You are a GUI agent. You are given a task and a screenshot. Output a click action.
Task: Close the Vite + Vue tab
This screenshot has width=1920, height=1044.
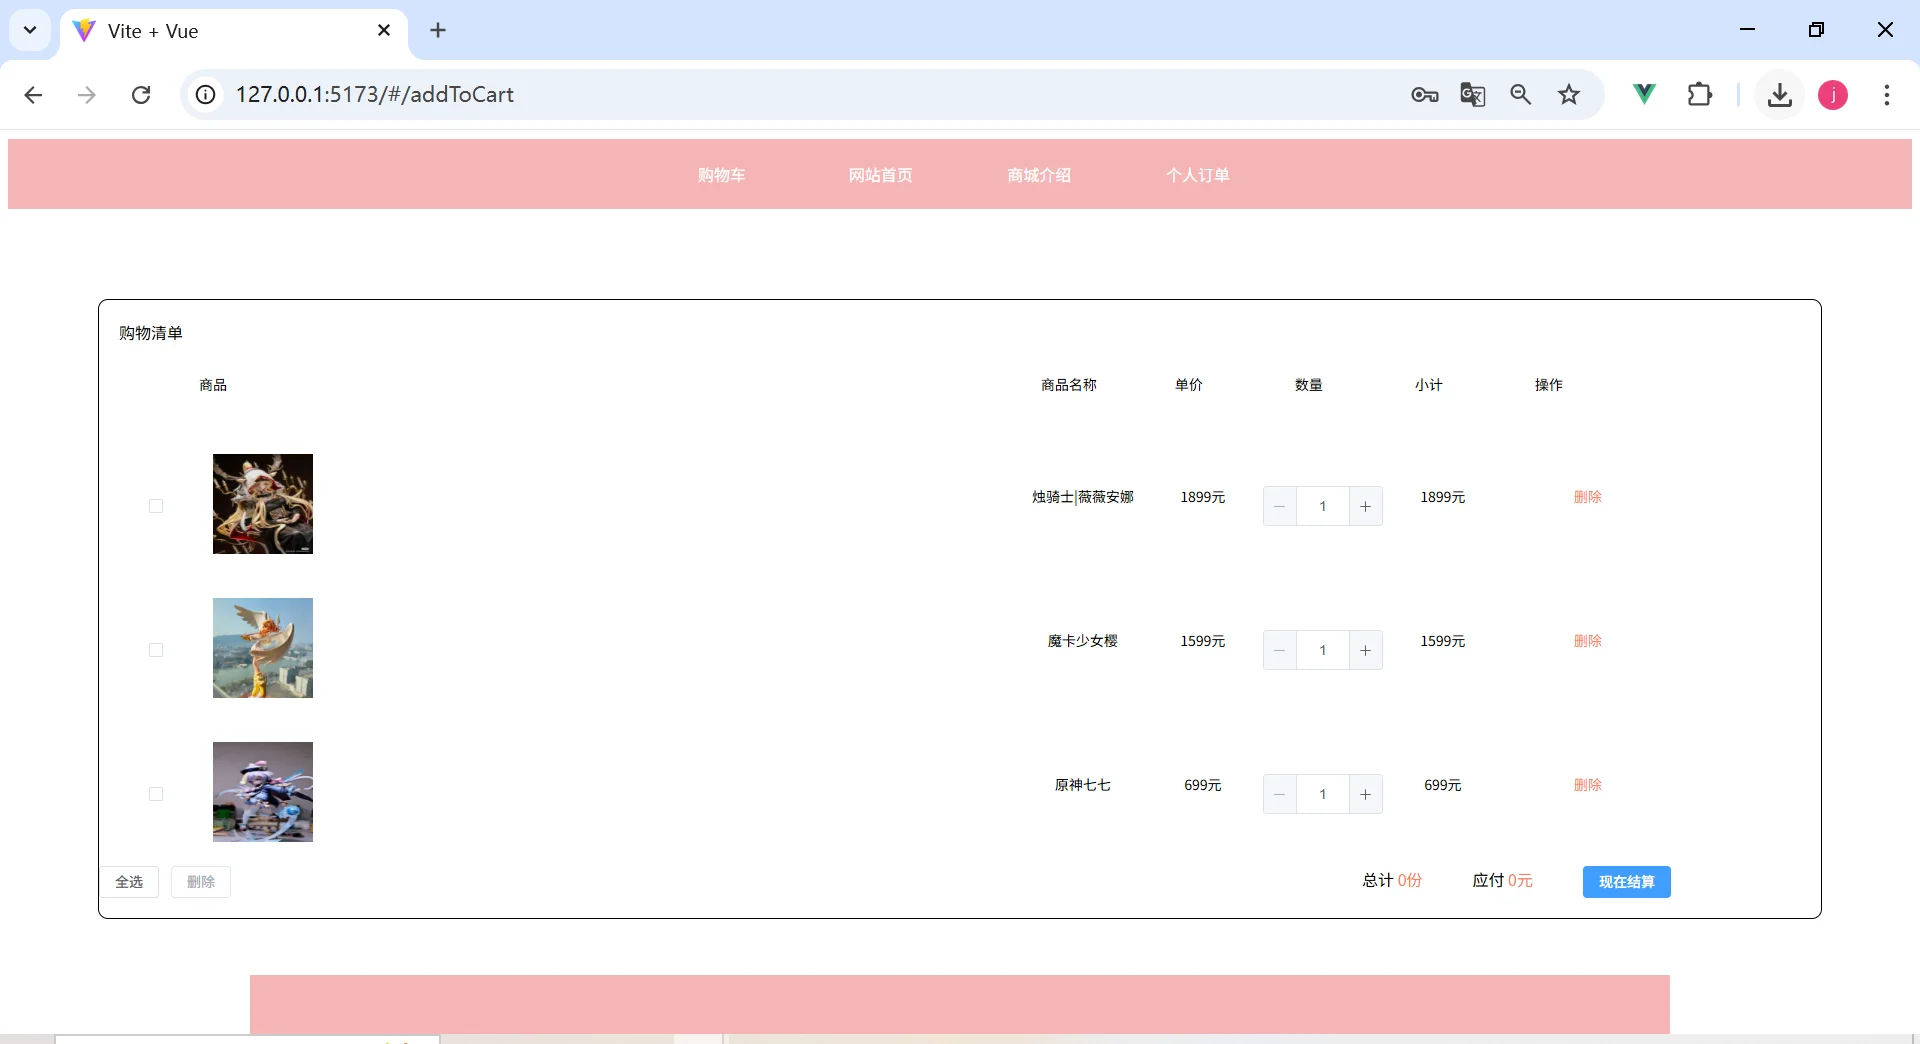click(x=384, y=31)
